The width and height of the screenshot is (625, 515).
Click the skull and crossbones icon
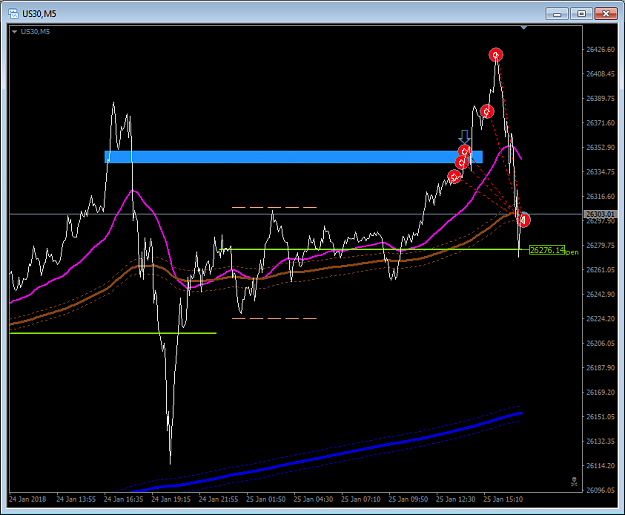[x=574, y=481]
